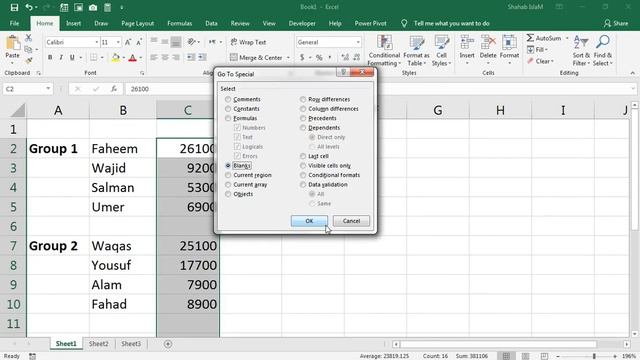Add a new sheet with plus icon
The height and width of the screenshot is (360, 640).
[168, 344]
